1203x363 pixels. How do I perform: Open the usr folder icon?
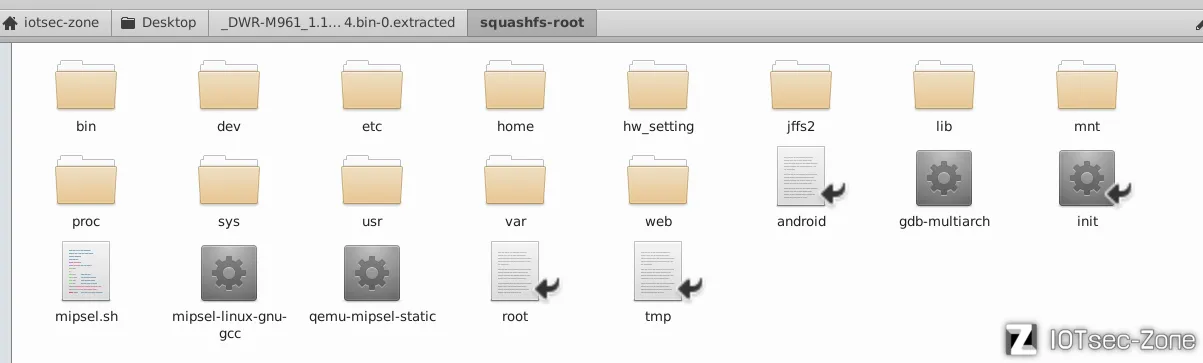[x=372, y=180]
